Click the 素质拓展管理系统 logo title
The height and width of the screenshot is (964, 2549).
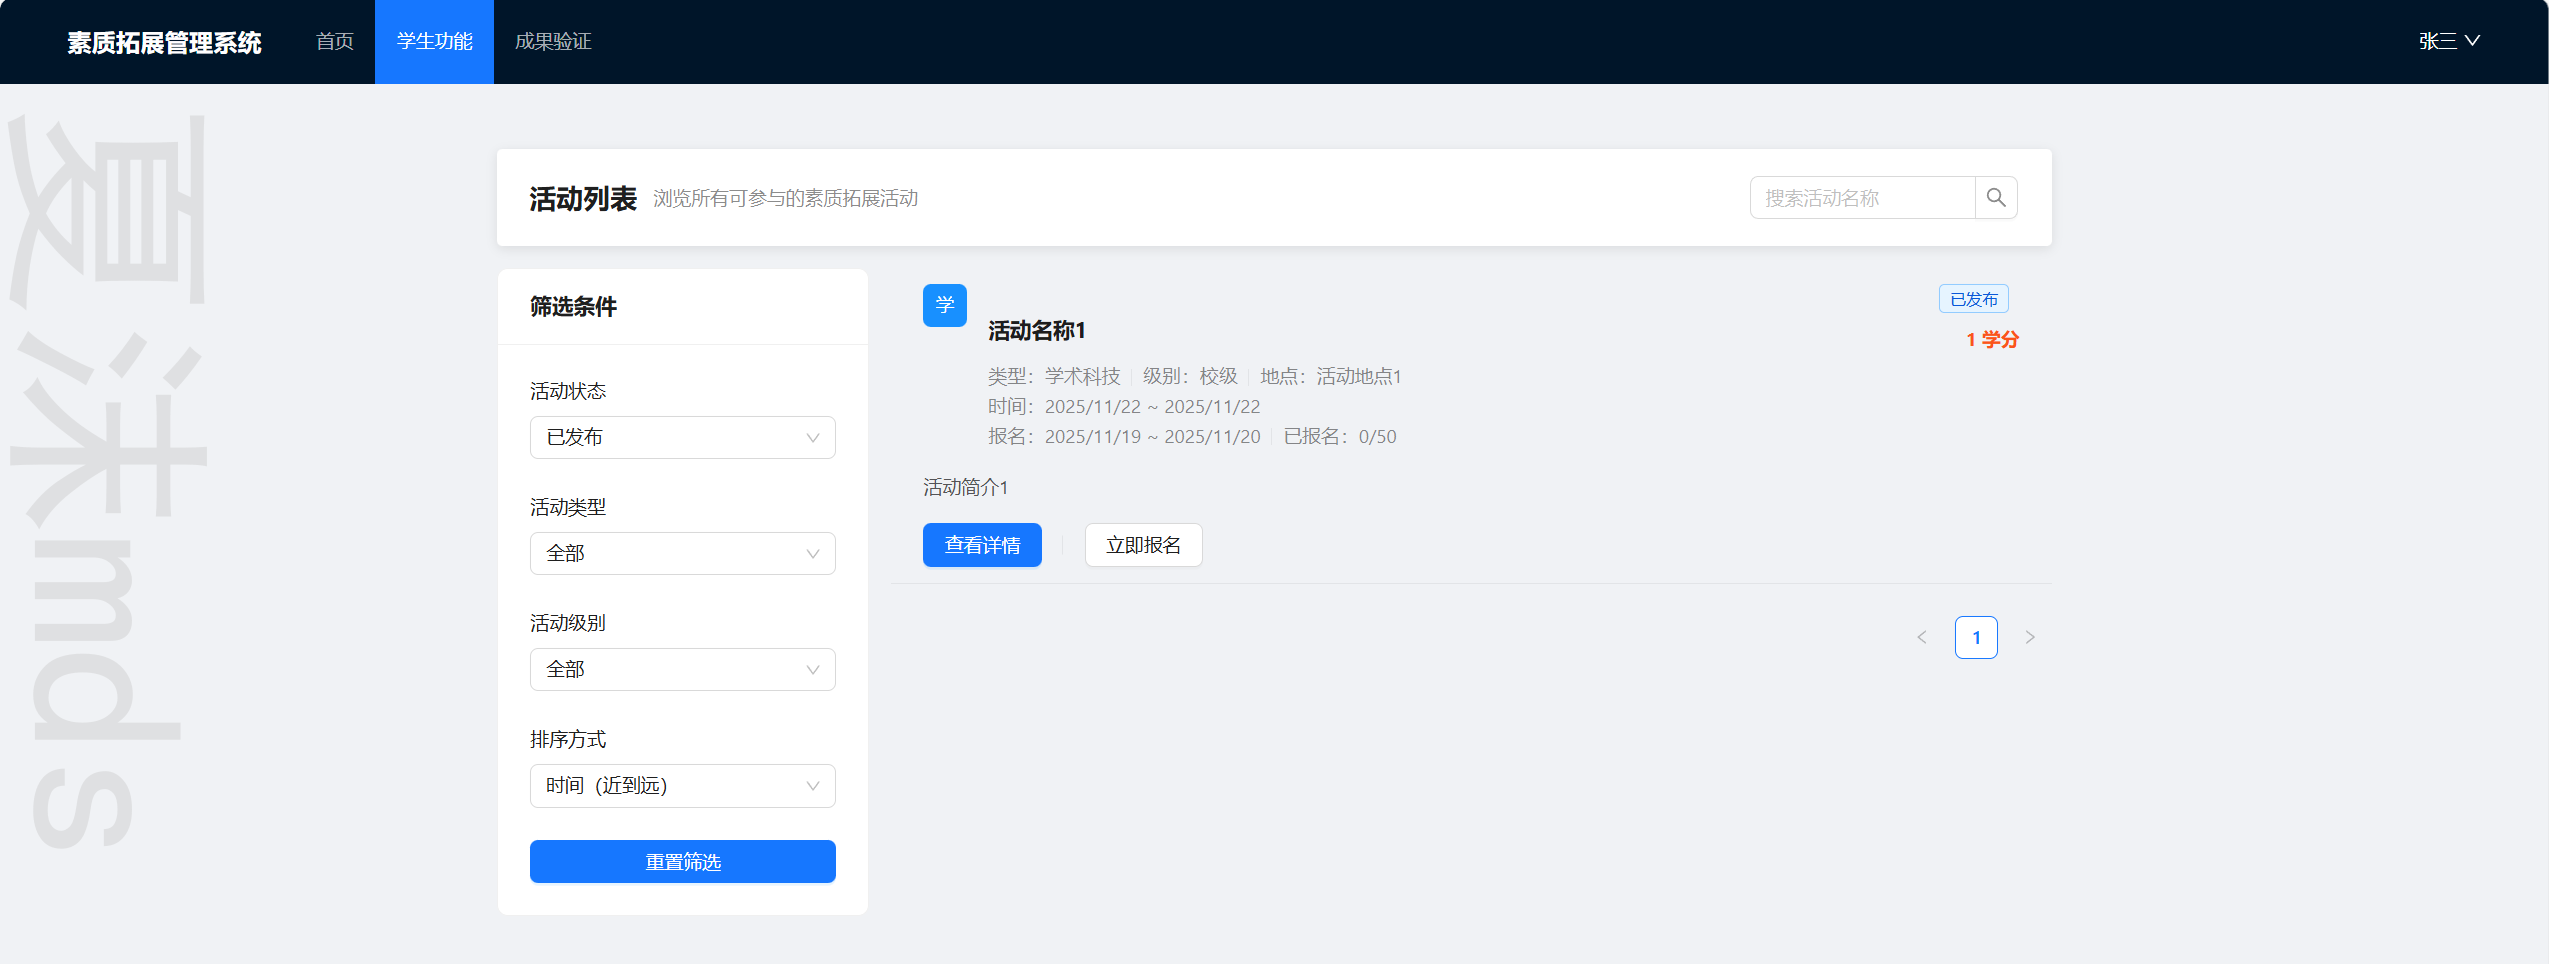164,42
